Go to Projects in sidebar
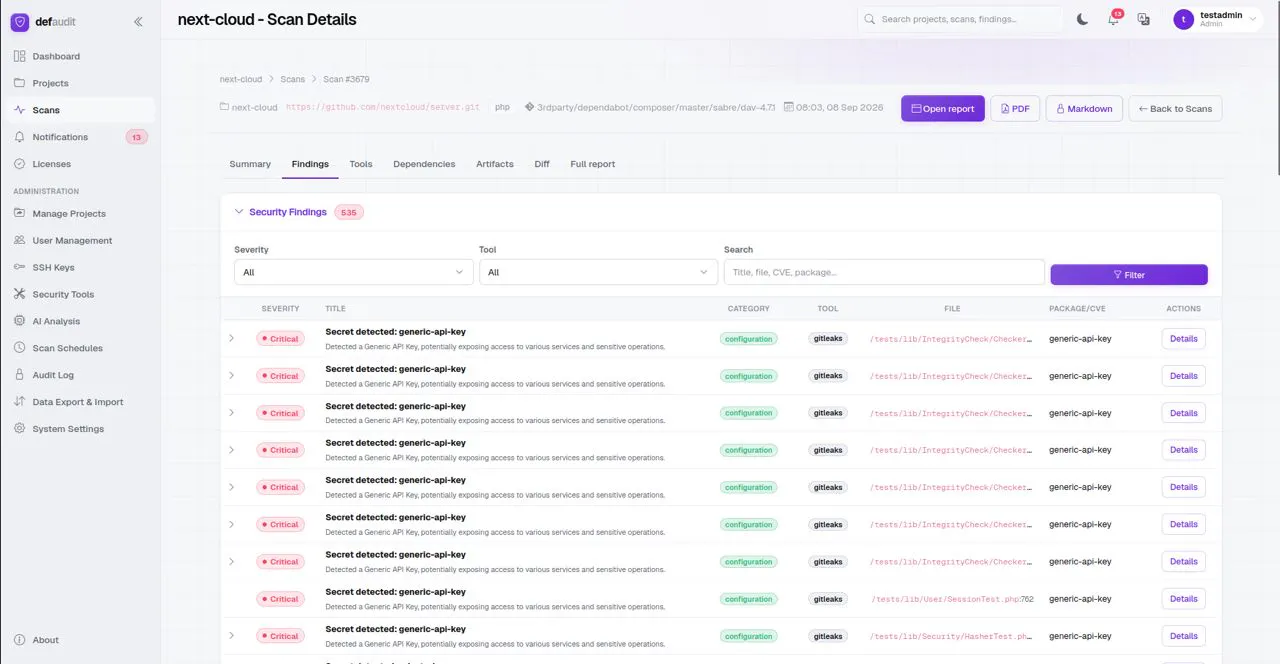Screen dimensions: 1280x664 click(80, 83)
